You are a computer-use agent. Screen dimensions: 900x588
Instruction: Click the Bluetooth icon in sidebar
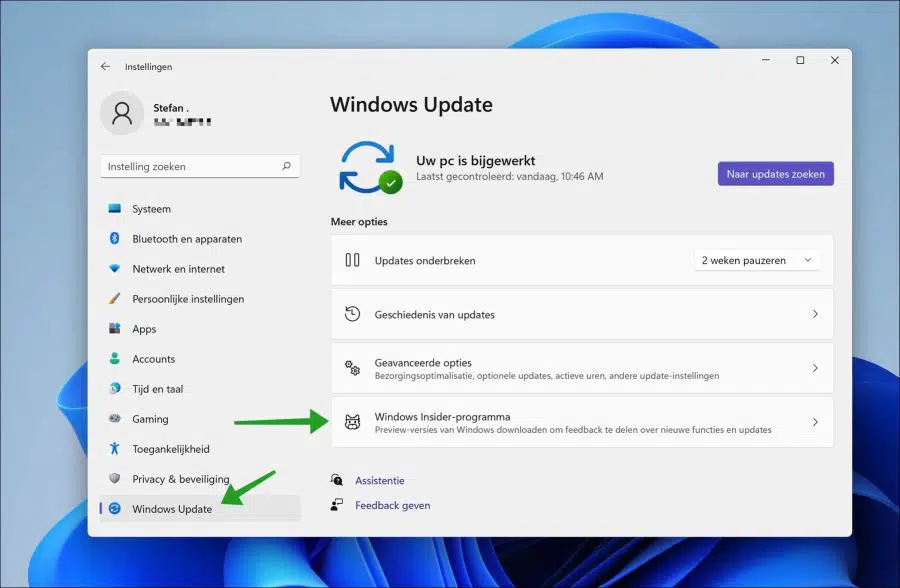click(114, 238)
